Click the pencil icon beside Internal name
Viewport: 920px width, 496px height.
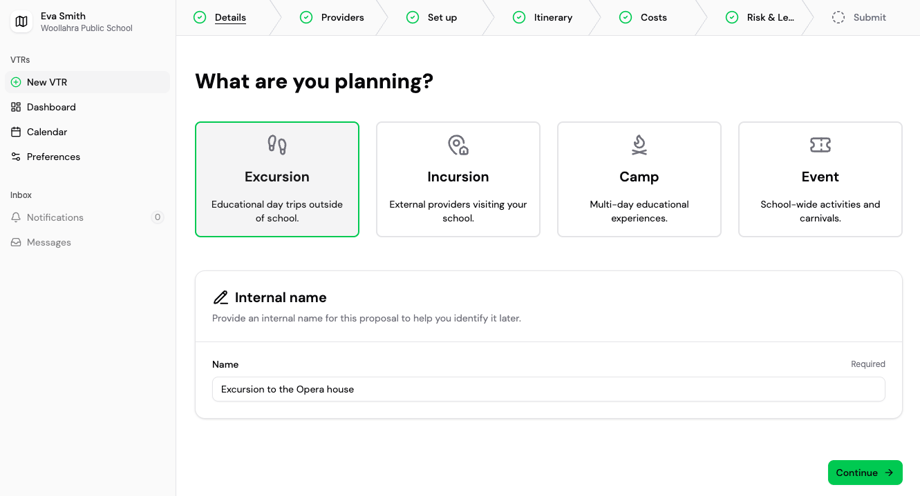click(221, 298)
